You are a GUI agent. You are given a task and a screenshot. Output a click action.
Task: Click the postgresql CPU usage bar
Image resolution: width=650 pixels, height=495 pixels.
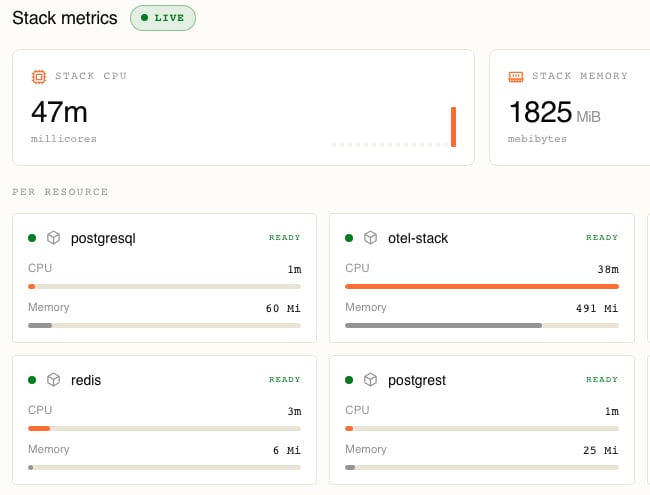point(164,286)
